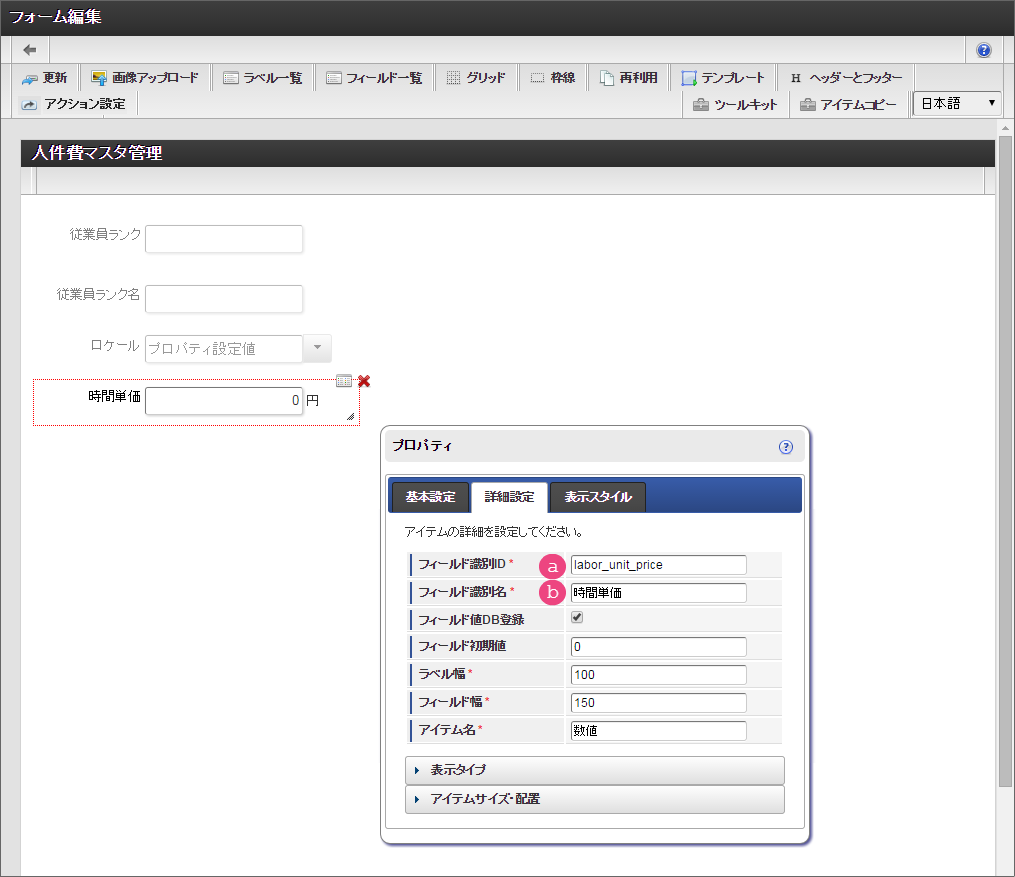Click フィールド識別ID input field
The height and width of the screenshot is (877, 1015).
[658, 565]
